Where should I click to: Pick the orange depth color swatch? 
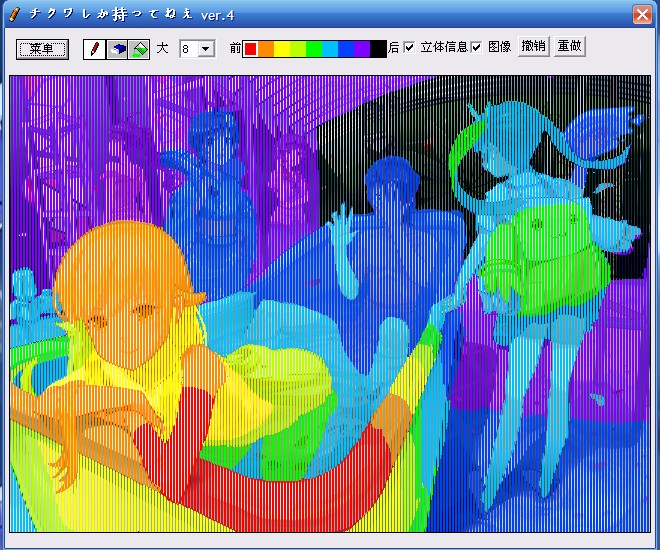pyautogui.click(x=267, y=49)
